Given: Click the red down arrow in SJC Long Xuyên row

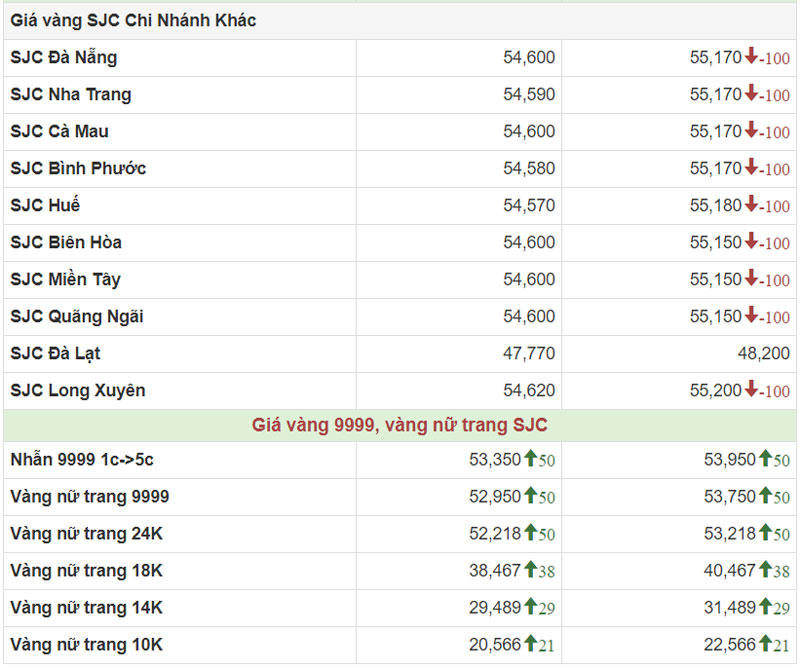Looking at the screenshot, I should (x=751, y=390).
